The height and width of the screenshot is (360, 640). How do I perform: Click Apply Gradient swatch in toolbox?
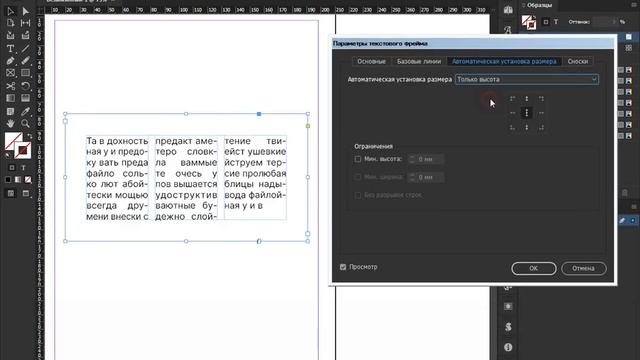tap(18, 180)
